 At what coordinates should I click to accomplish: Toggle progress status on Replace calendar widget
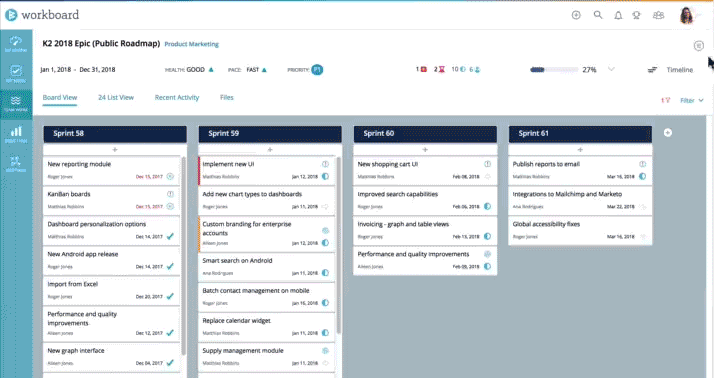(x=325, y=333)
